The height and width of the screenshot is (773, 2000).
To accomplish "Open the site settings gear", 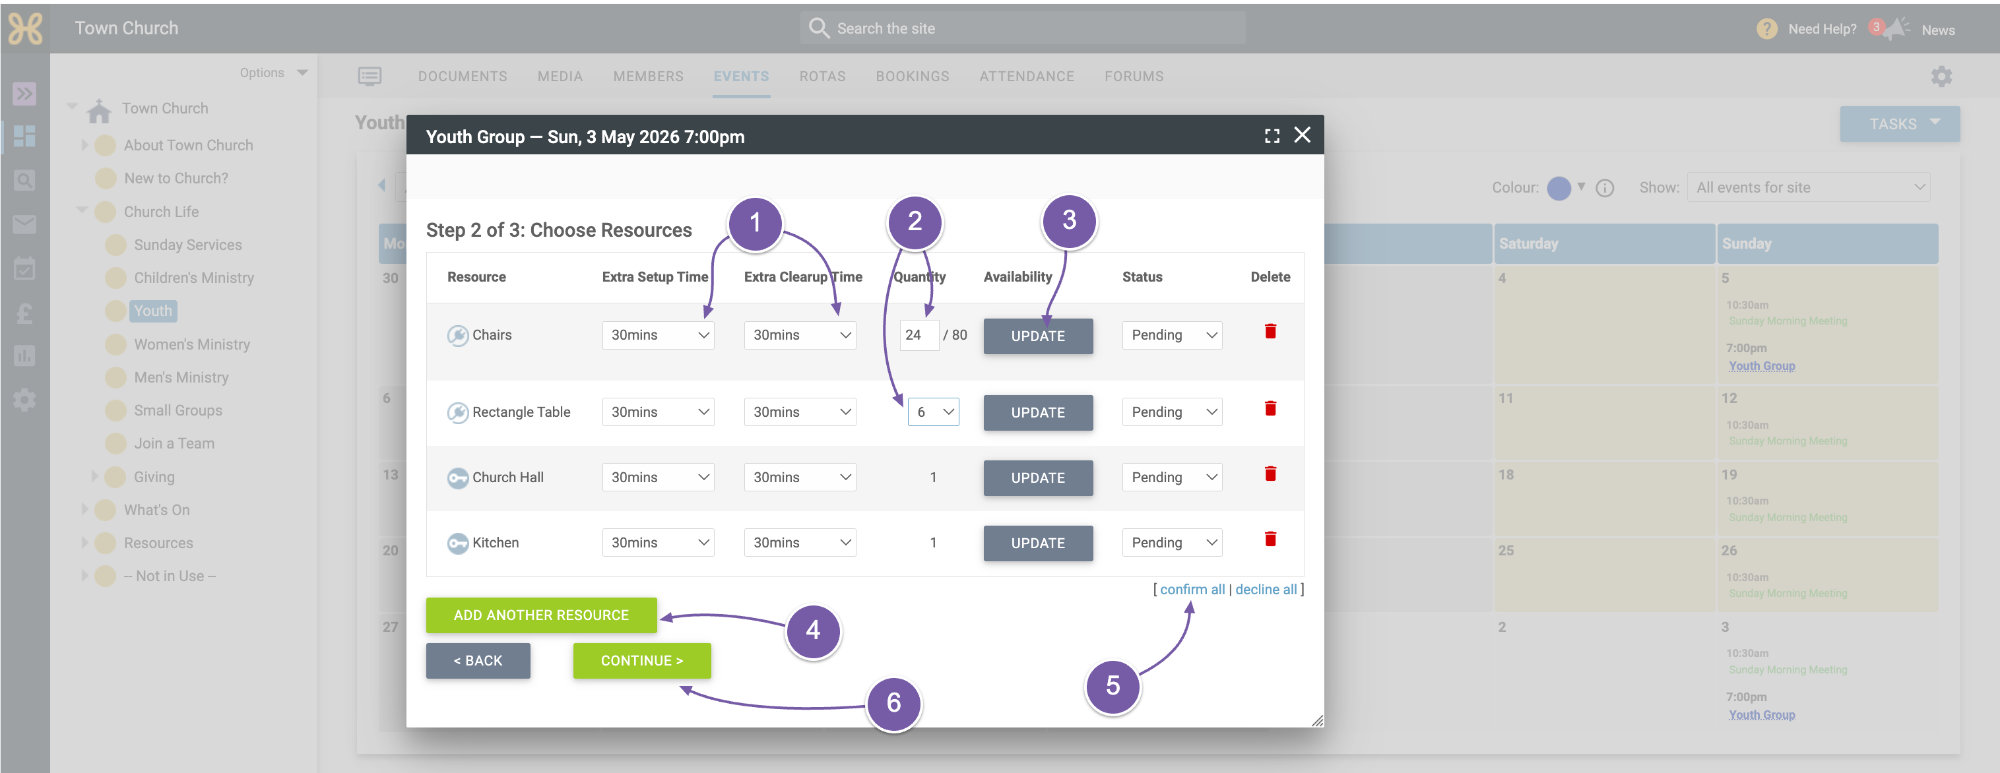I will coord(1941,76).
